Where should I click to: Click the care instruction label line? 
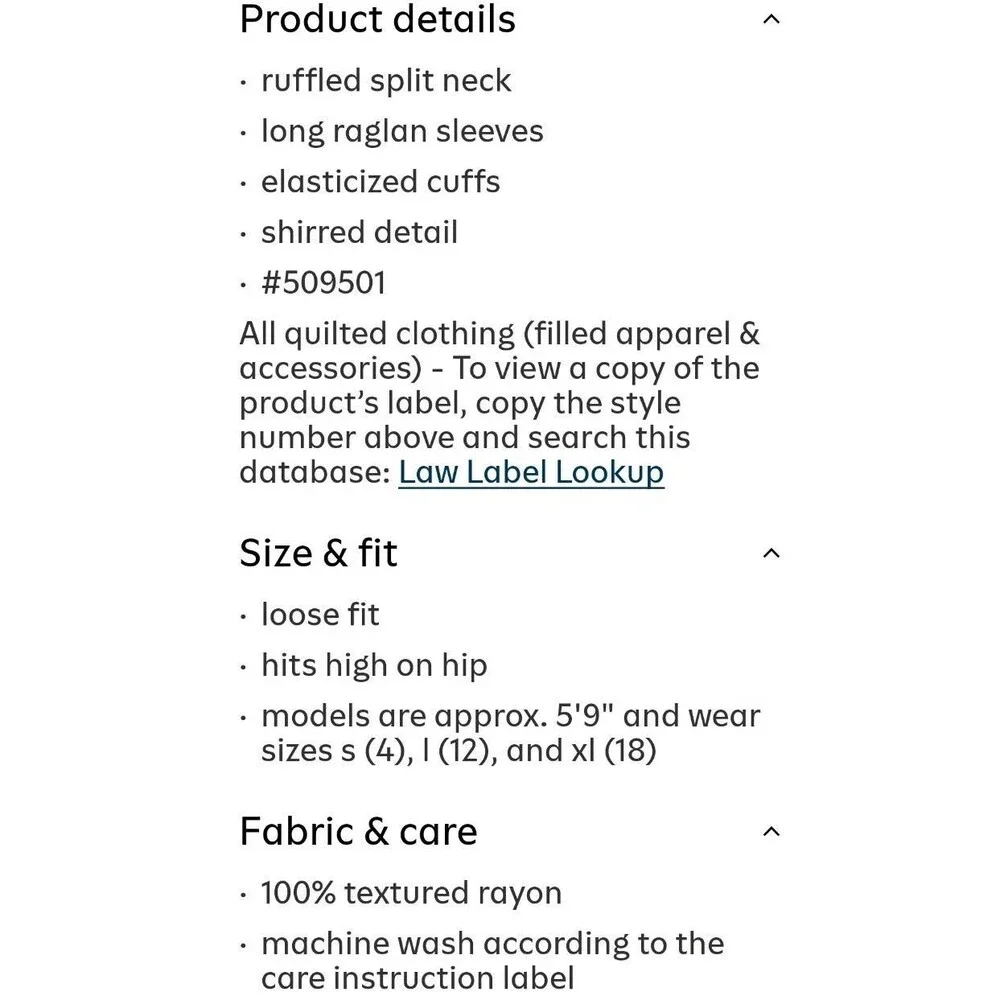tap(417, 978)
